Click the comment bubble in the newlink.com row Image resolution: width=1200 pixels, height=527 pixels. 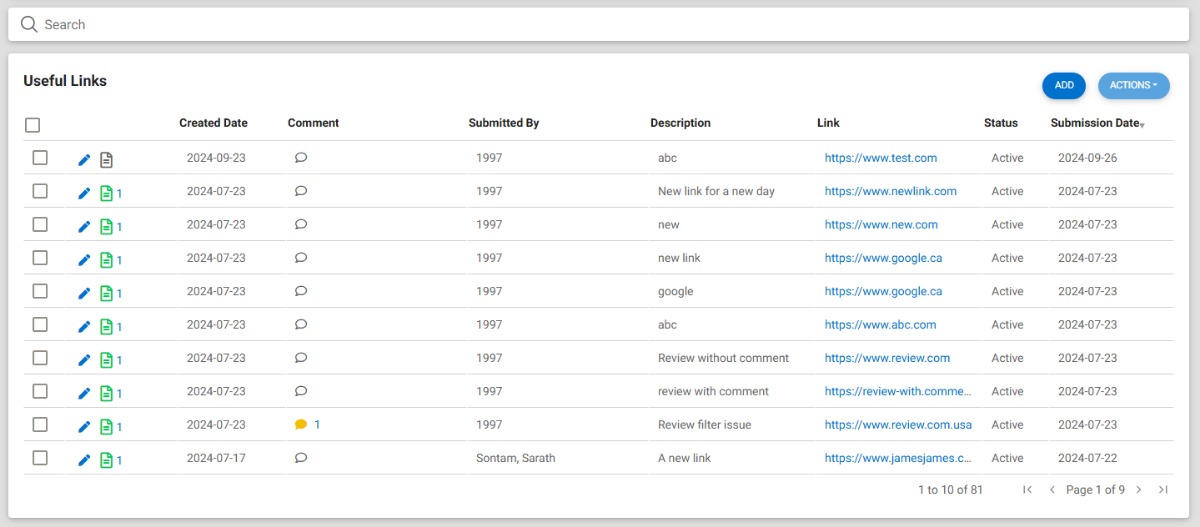(301, 191)
